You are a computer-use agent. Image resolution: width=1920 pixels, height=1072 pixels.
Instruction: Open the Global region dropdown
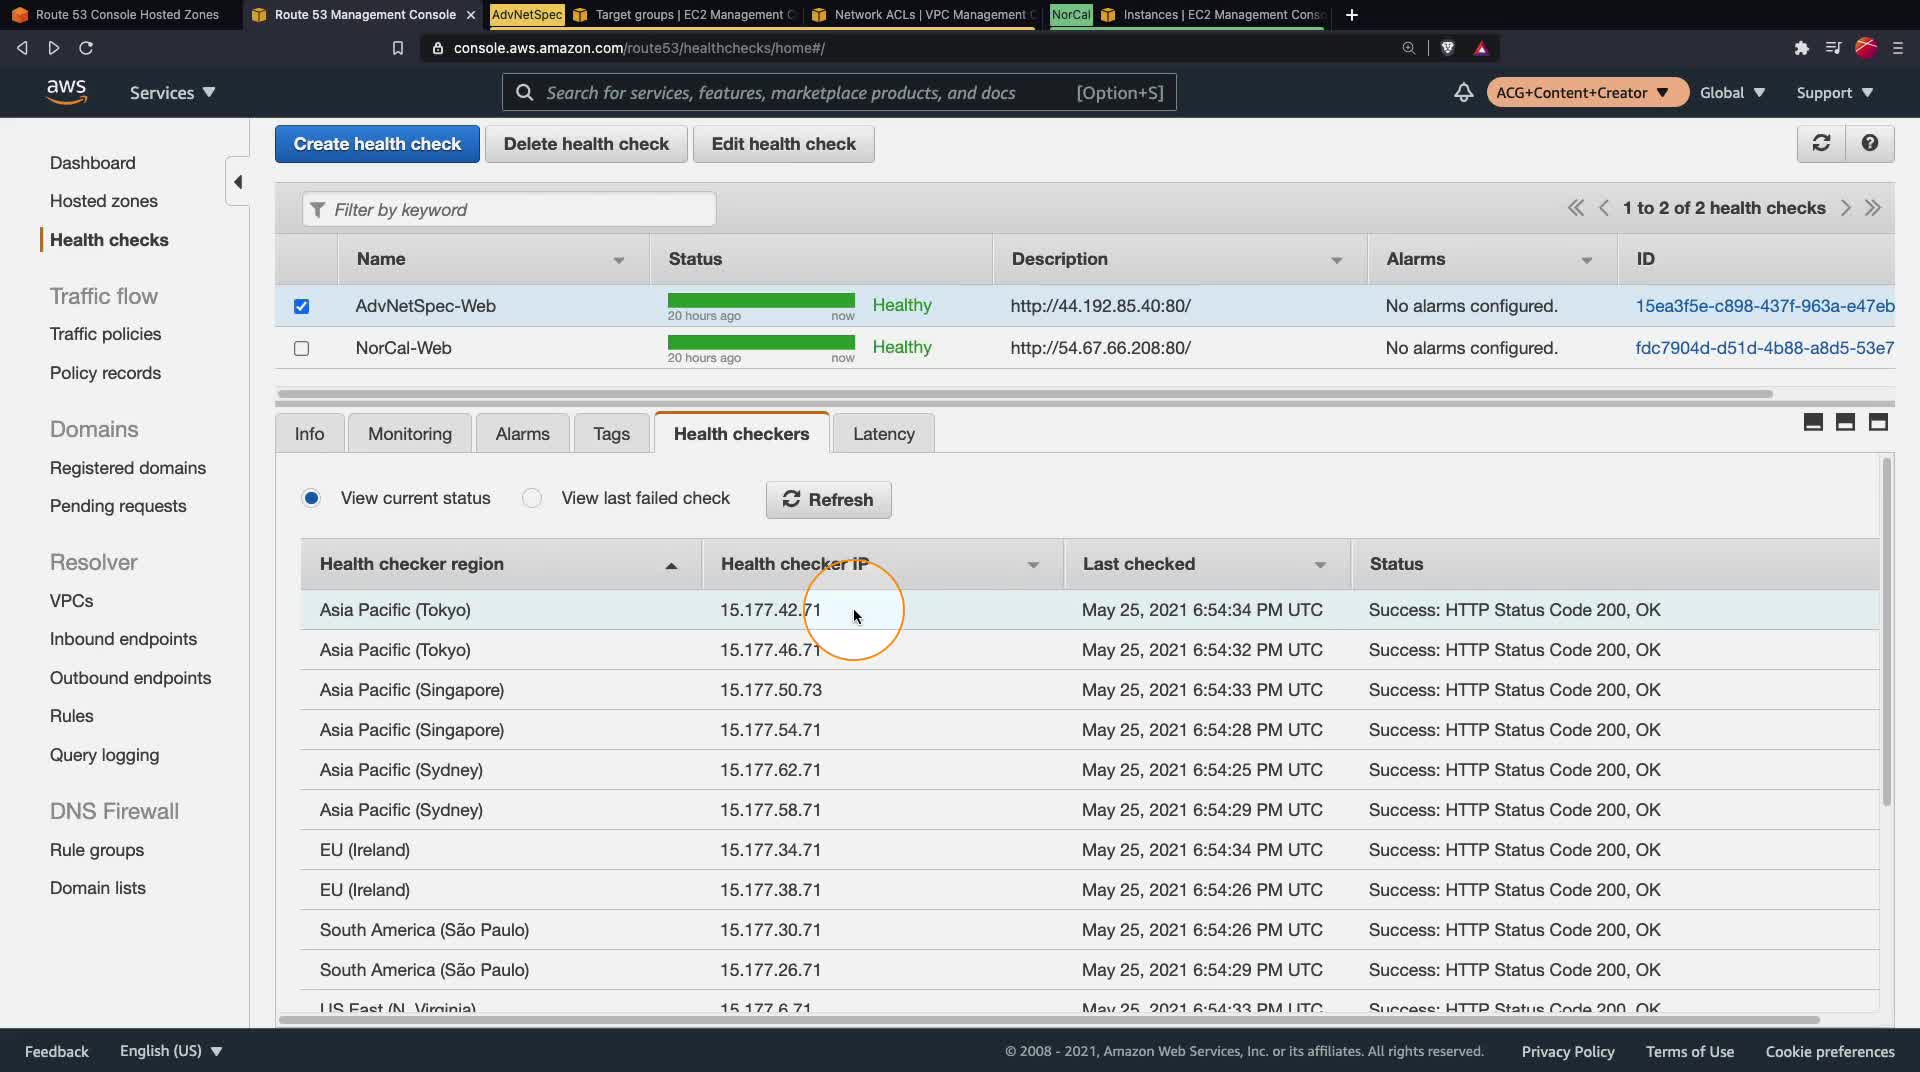(1732, 92)
